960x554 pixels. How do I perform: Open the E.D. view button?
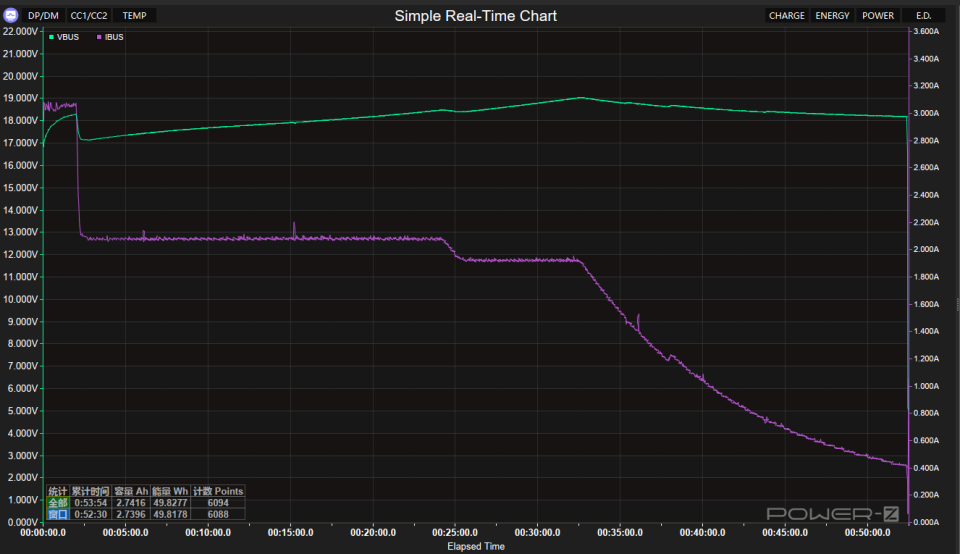coord(923,15)
